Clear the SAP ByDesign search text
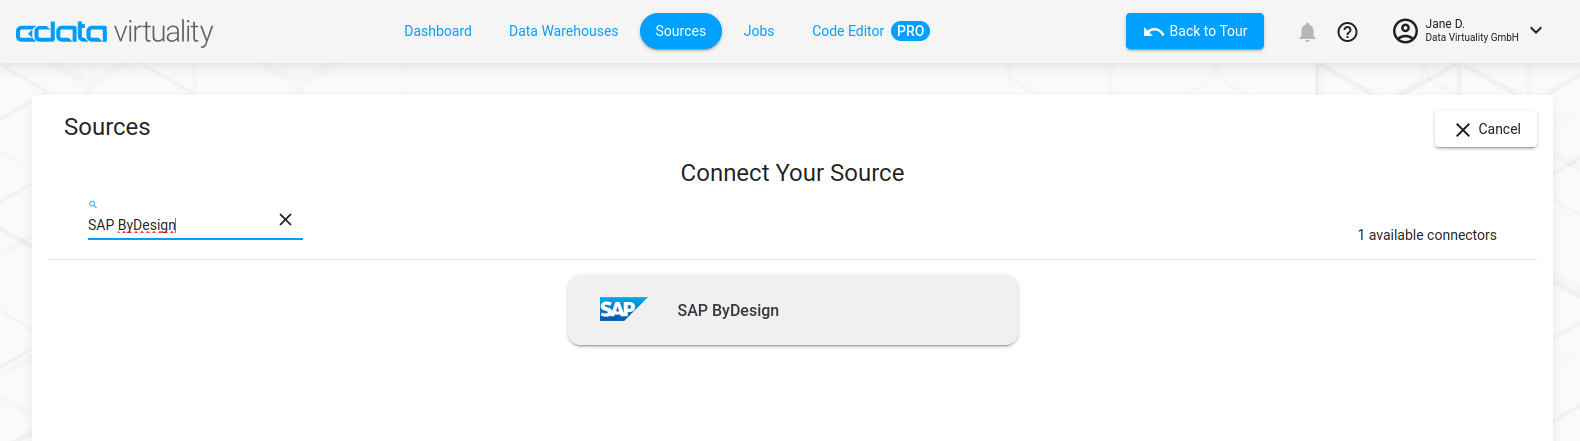Screen dimensions: 1580x441 click(x=285, y=220)
